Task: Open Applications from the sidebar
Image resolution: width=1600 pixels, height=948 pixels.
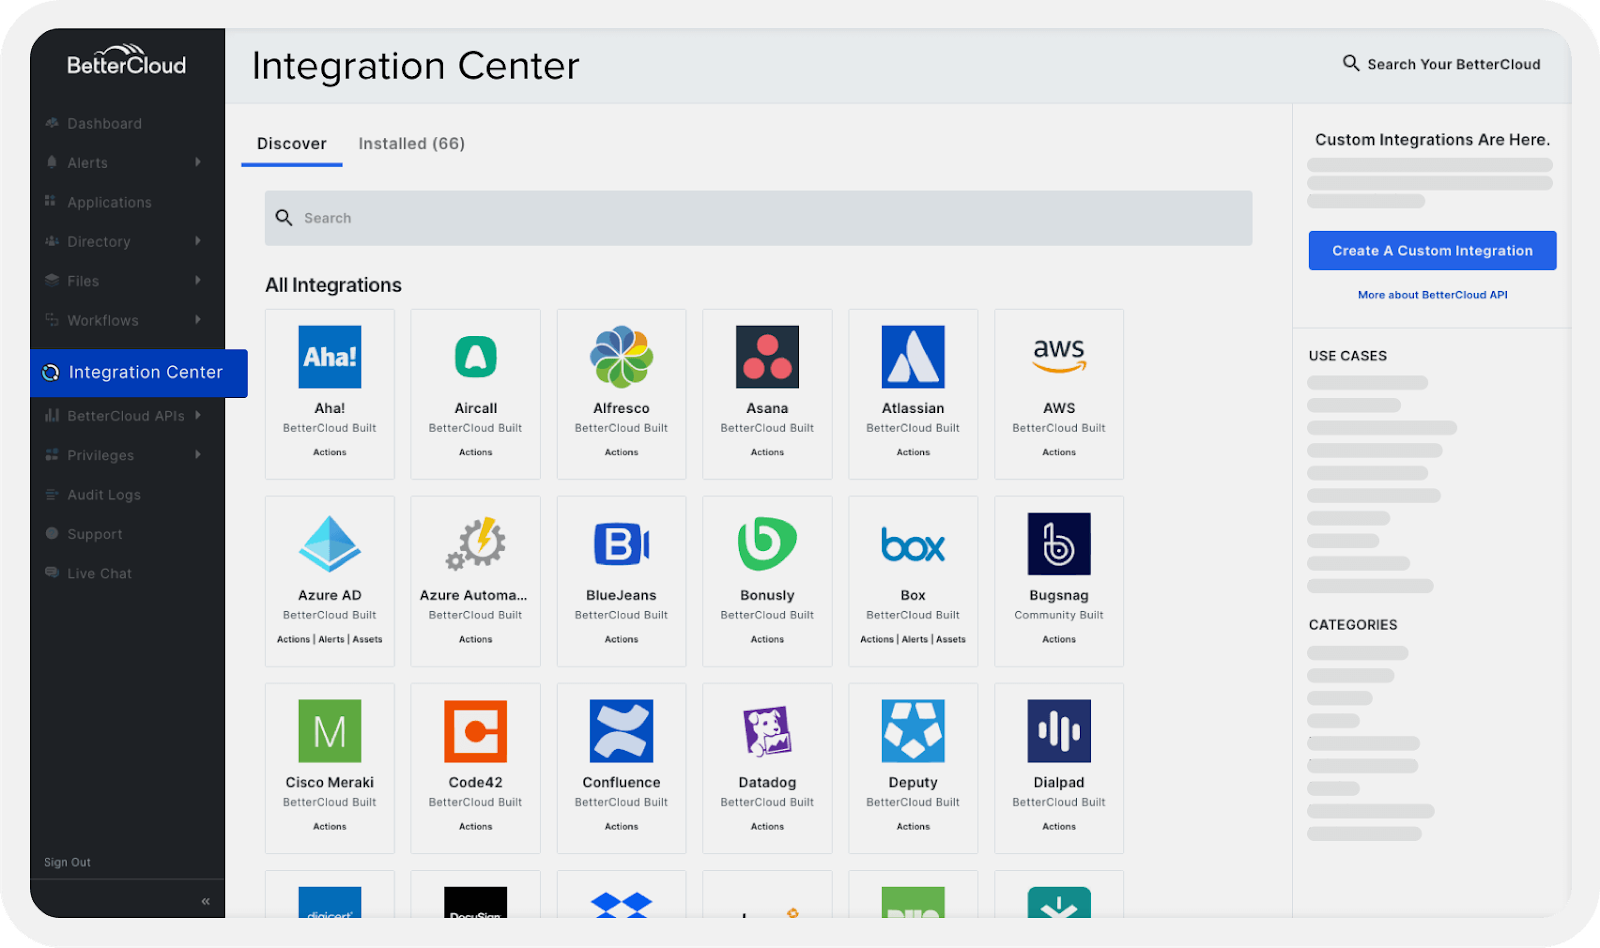Action: (110, 202)
